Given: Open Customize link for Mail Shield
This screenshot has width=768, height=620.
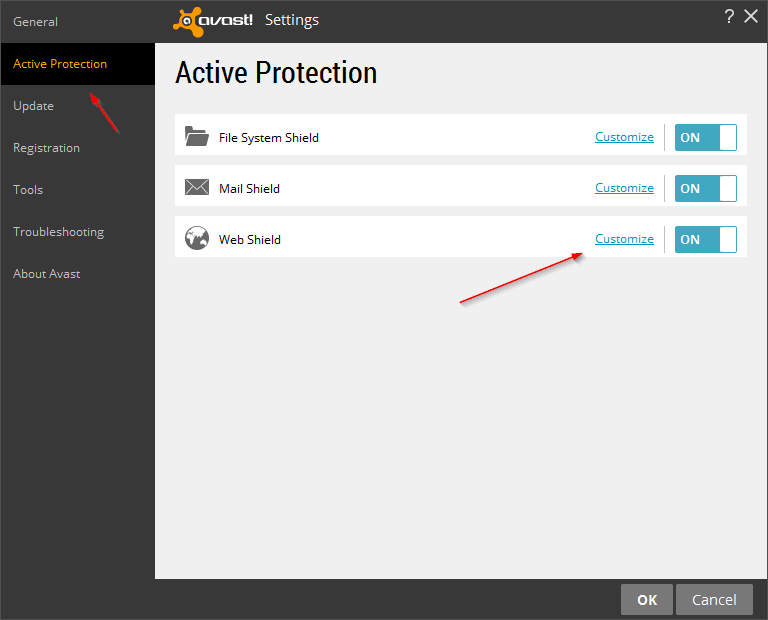Looking at the screenshot, I should [624, 188].
